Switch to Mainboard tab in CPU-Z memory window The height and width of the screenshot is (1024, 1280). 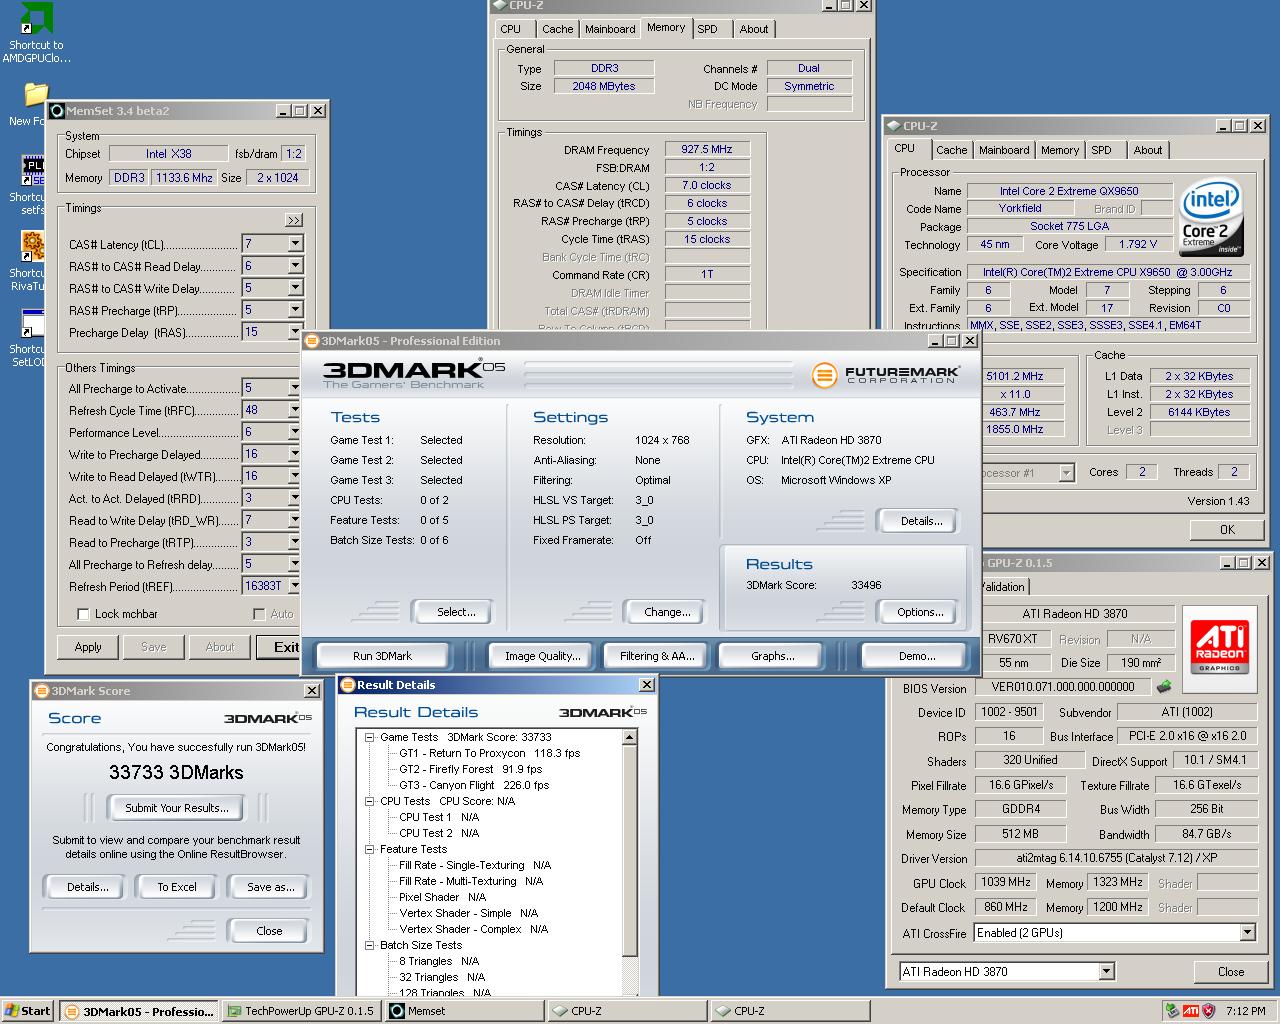point(610,29)
